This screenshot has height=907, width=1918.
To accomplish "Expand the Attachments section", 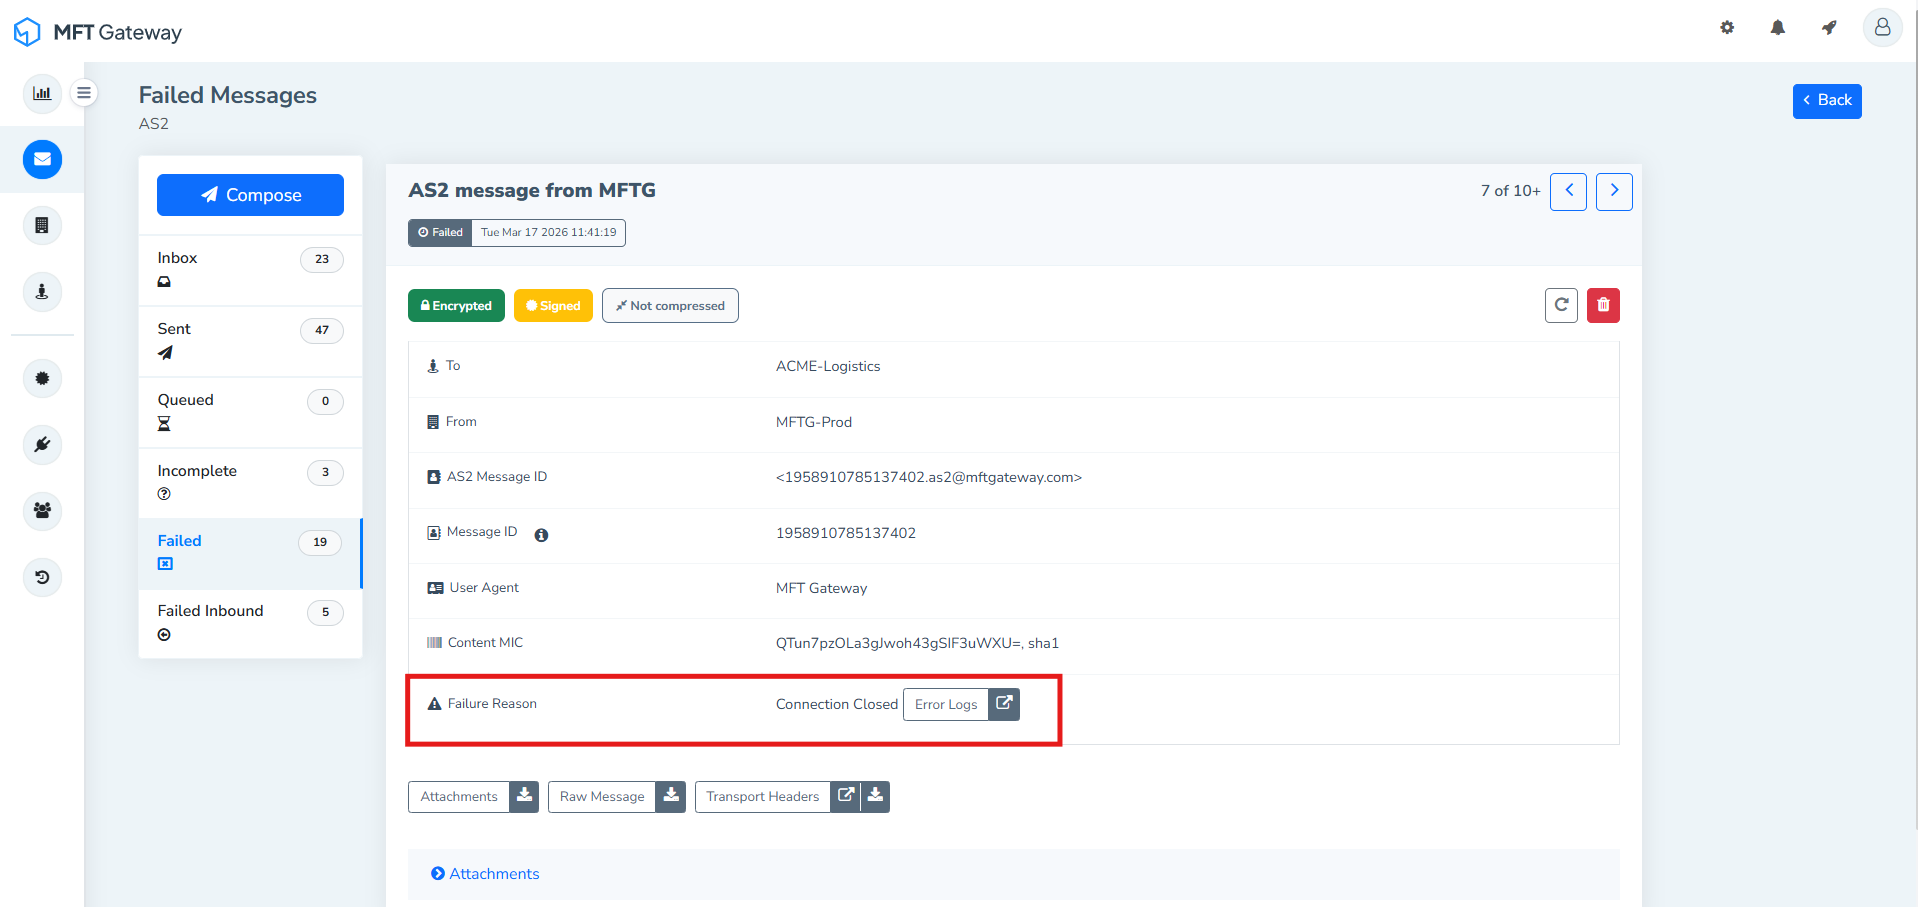I will pos(485,873).
